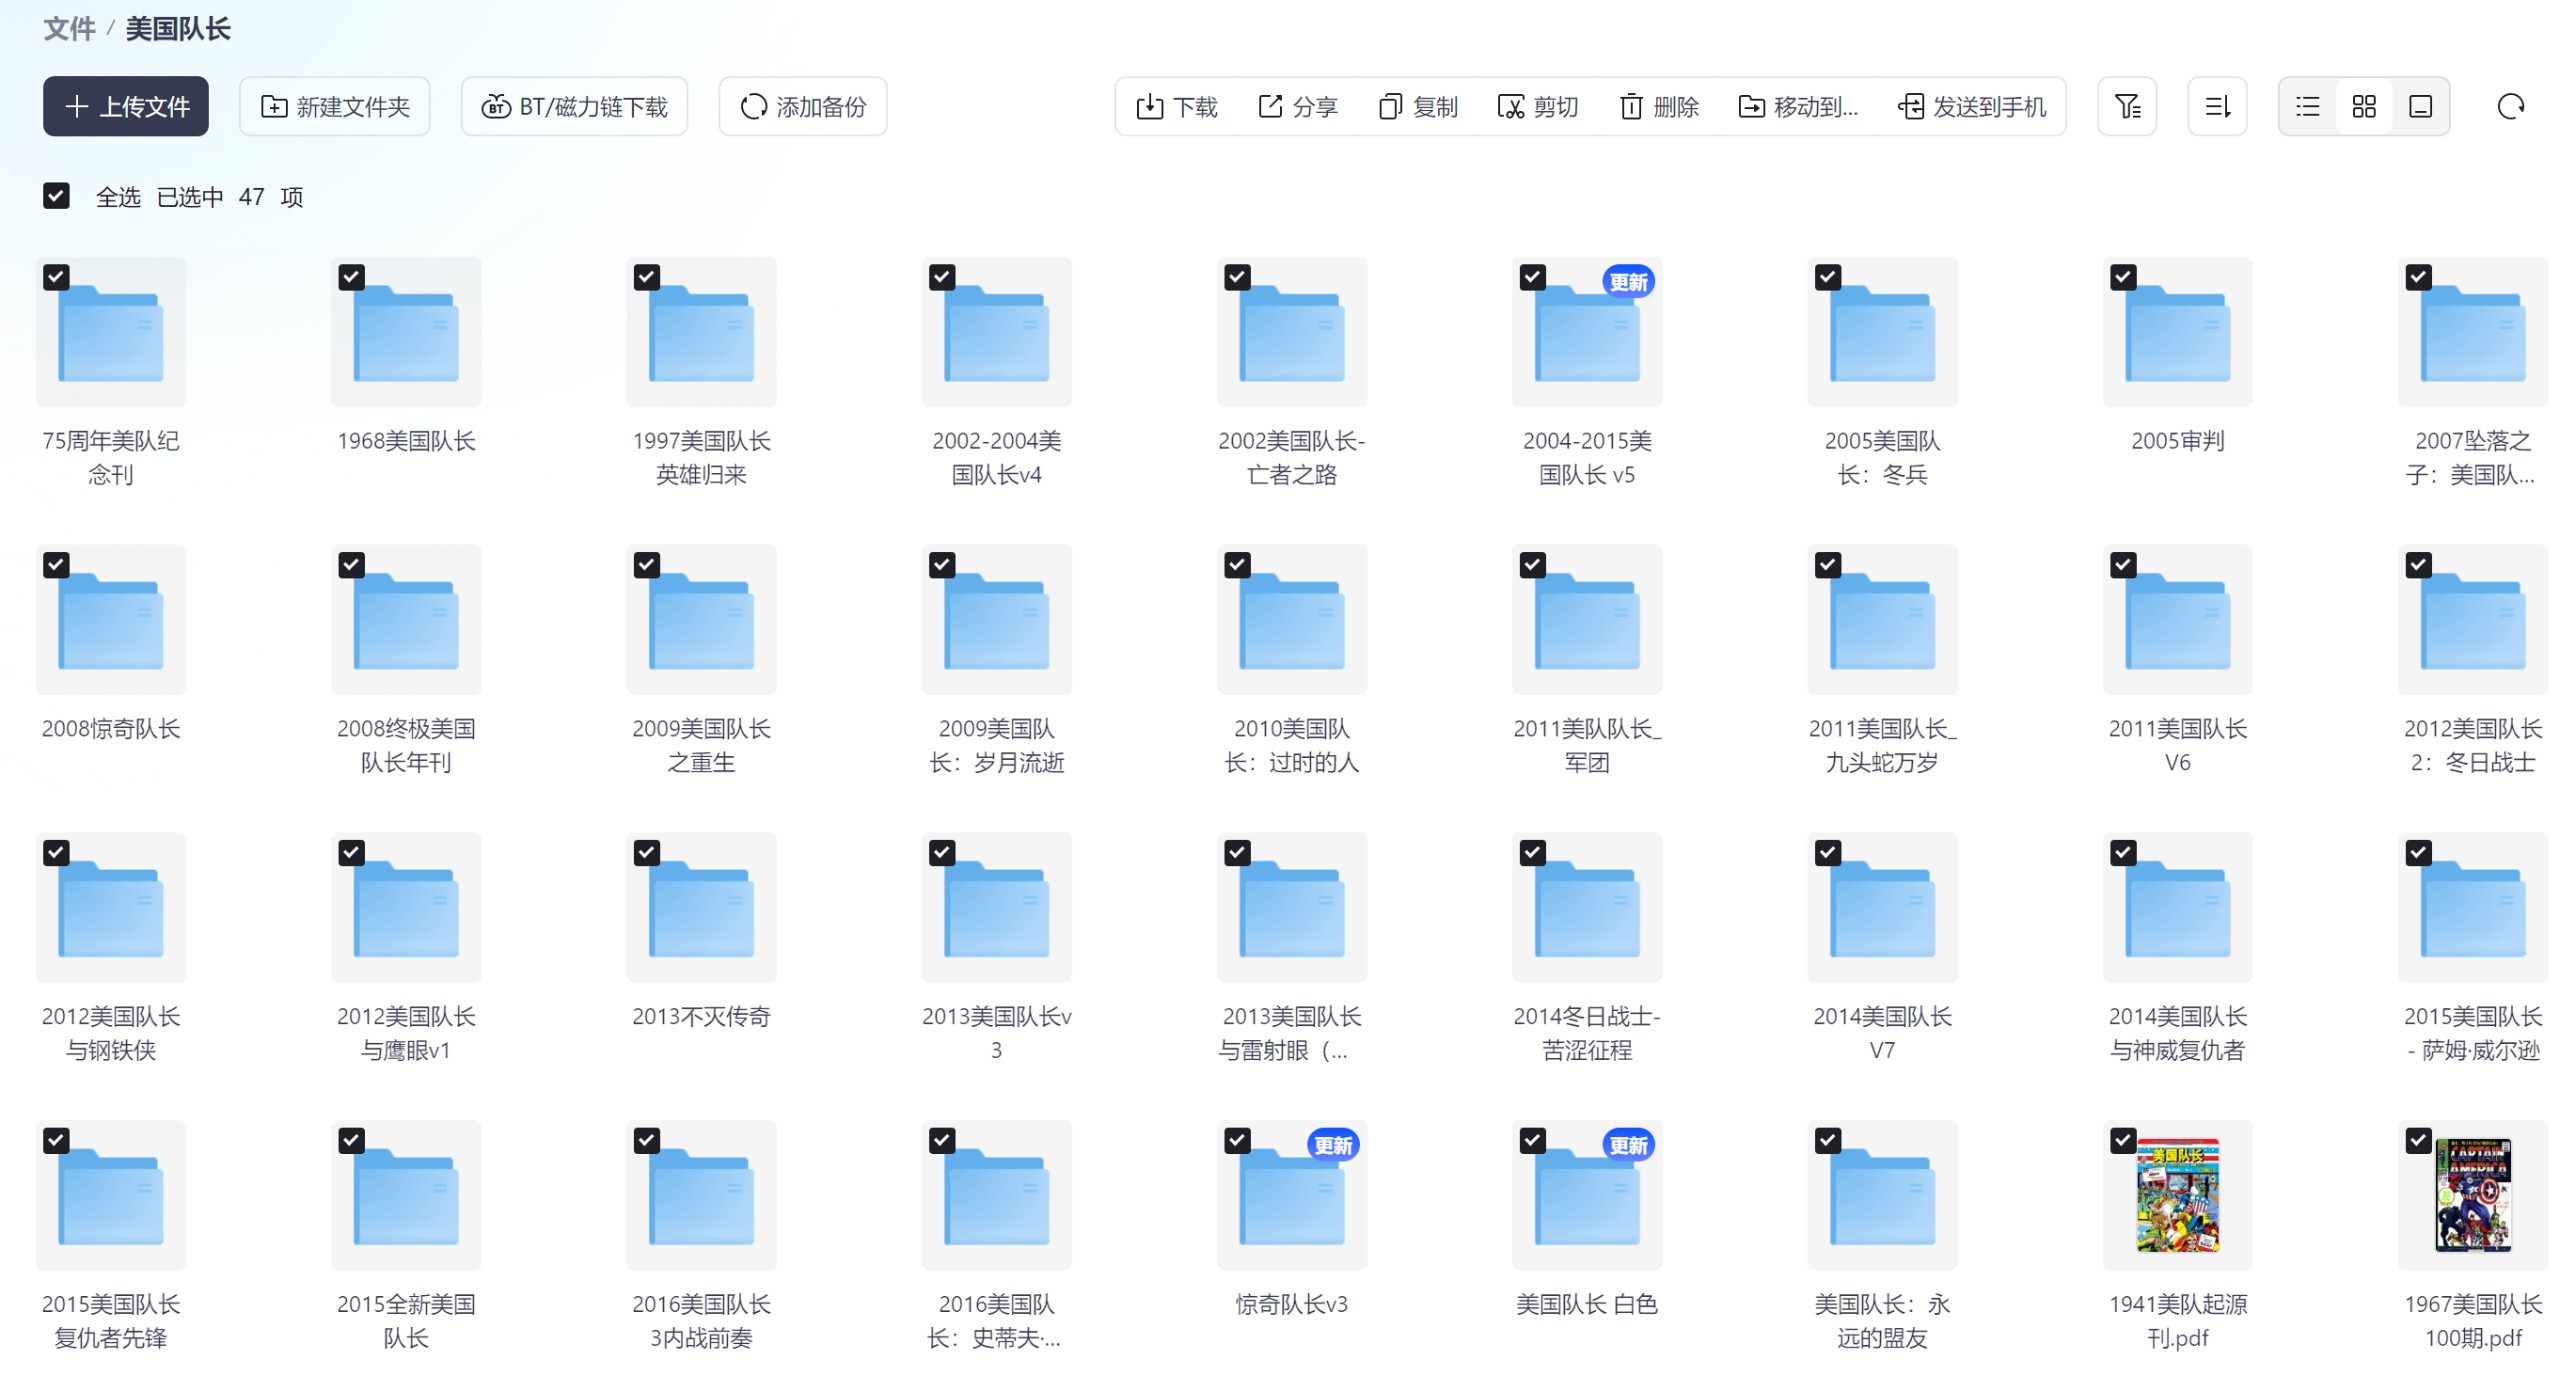This screenshot has width=2560, height=1375.
Task: Click the 2012美国队长与鹰眼v1 file name
Action: tap(406, 1032)
